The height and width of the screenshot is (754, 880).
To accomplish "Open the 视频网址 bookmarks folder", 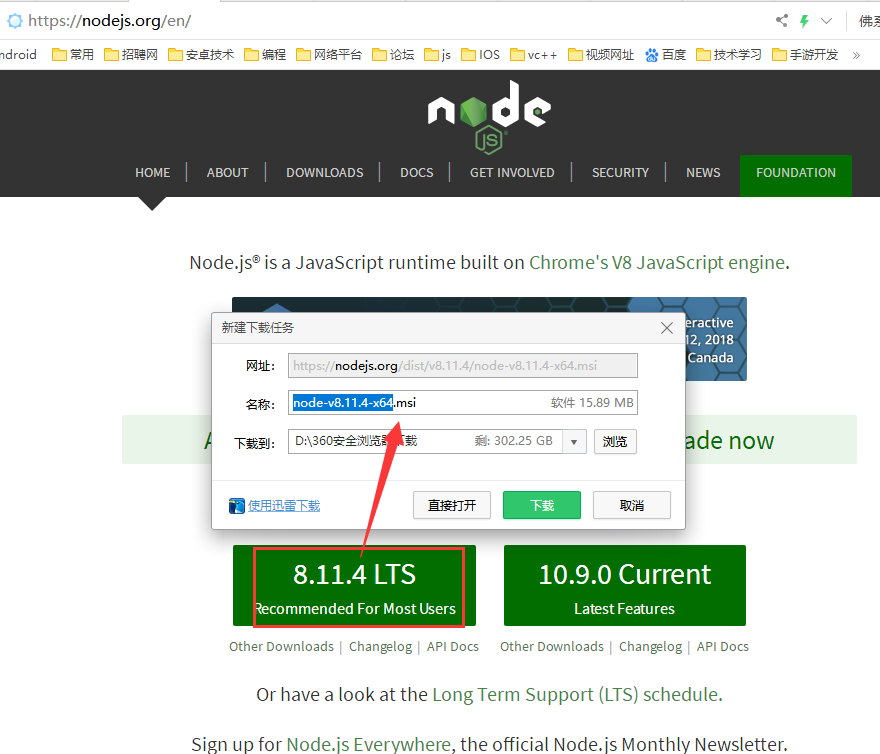I will (x=601, y=54).
